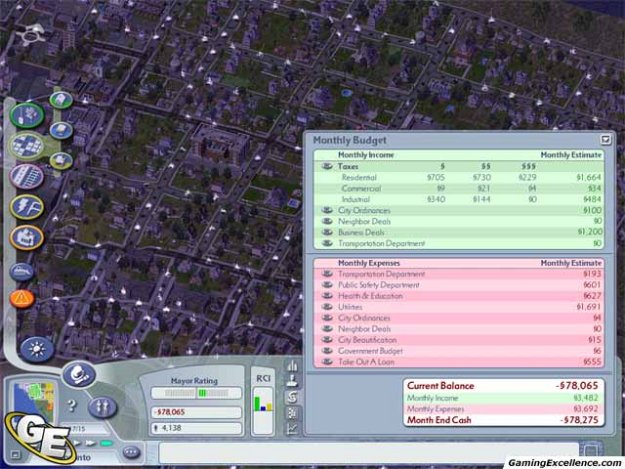Open expenses Transportation Department detail icon
Image resolution: width=625 pixels, height=469 pixels.
(327, 274)
